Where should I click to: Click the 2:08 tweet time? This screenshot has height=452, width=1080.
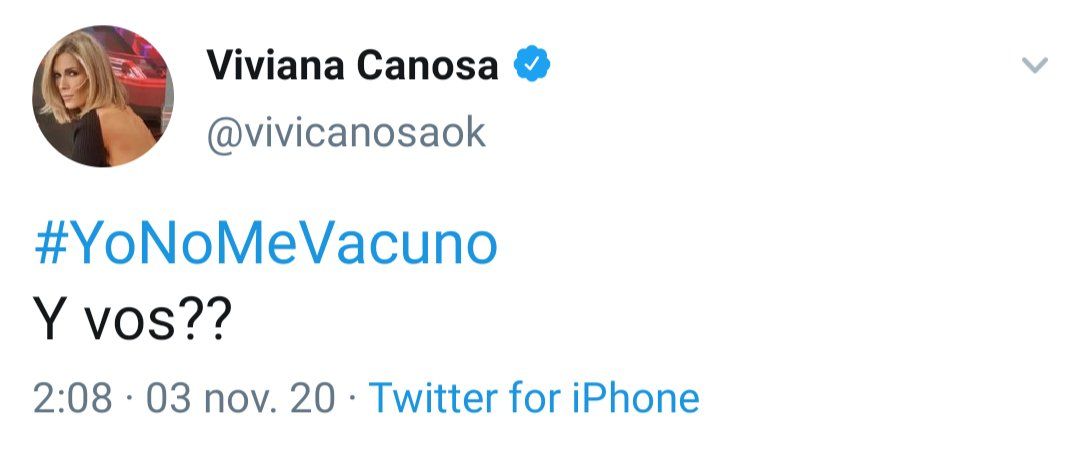(x=72, y=398)
